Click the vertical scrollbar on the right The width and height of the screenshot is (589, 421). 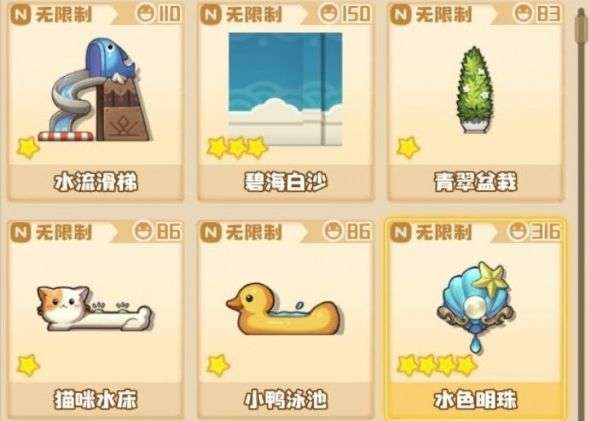[582, 210]
